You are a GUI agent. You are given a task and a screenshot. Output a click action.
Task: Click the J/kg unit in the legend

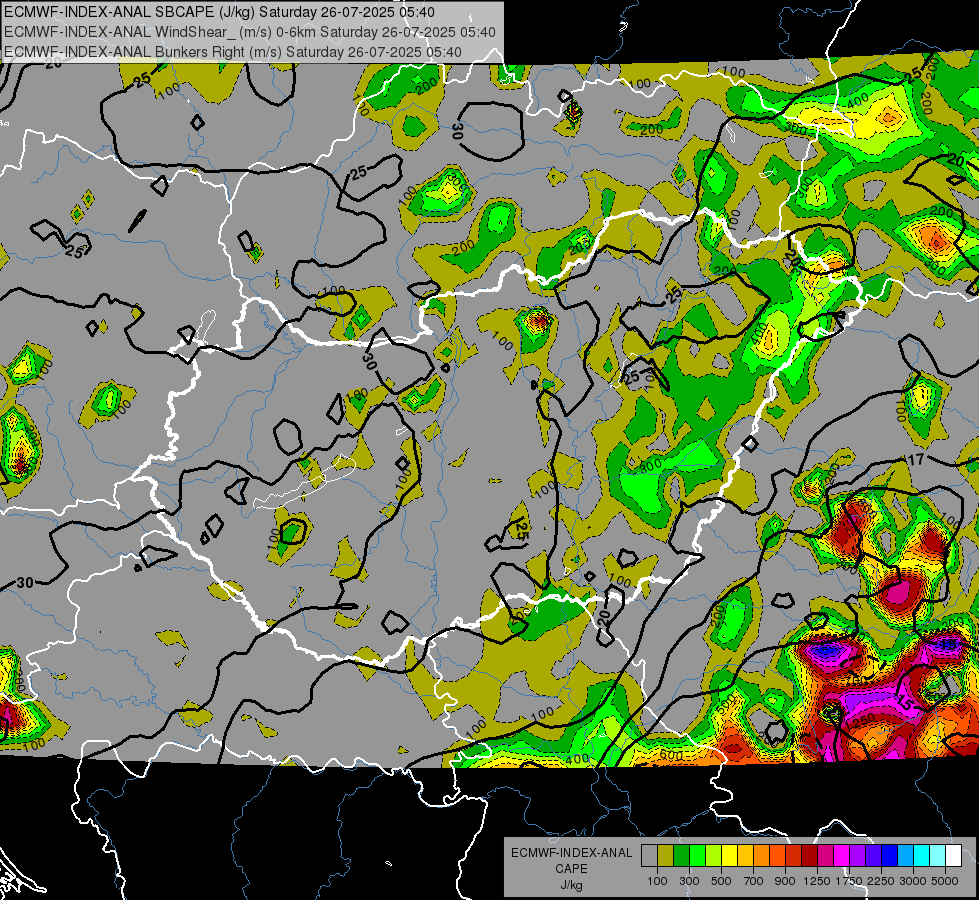pyautogui.click(x=571, y=885)
